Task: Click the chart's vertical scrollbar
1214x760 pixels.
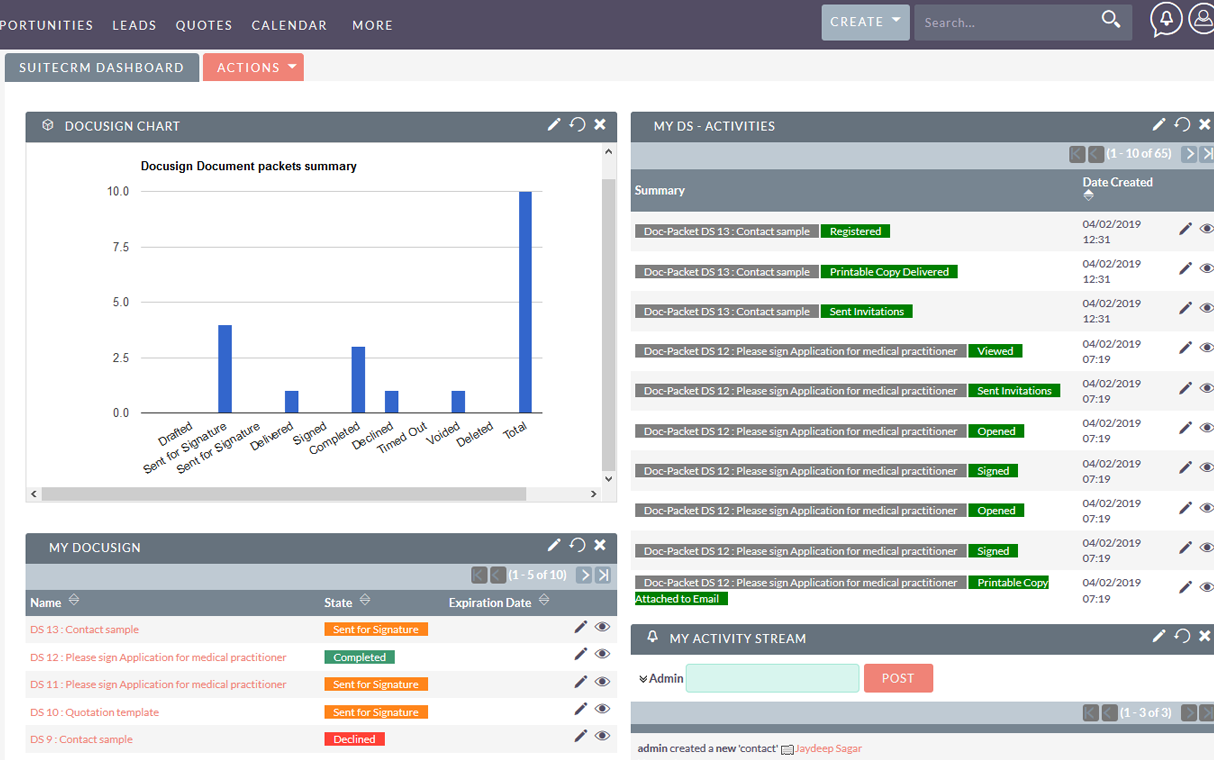Action: coord(608,325)
